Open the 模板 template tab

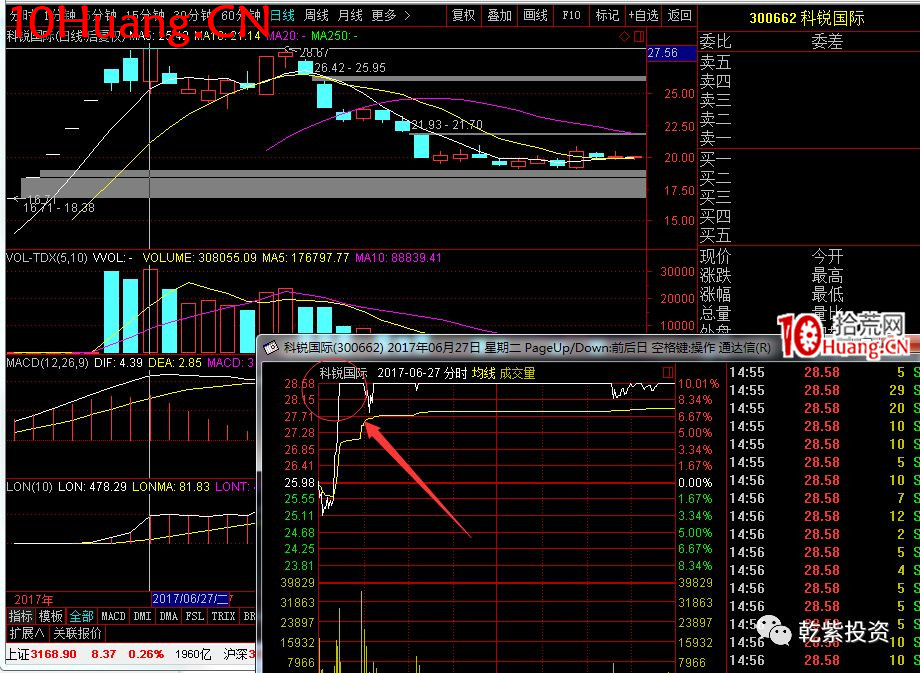click(50, 616)
